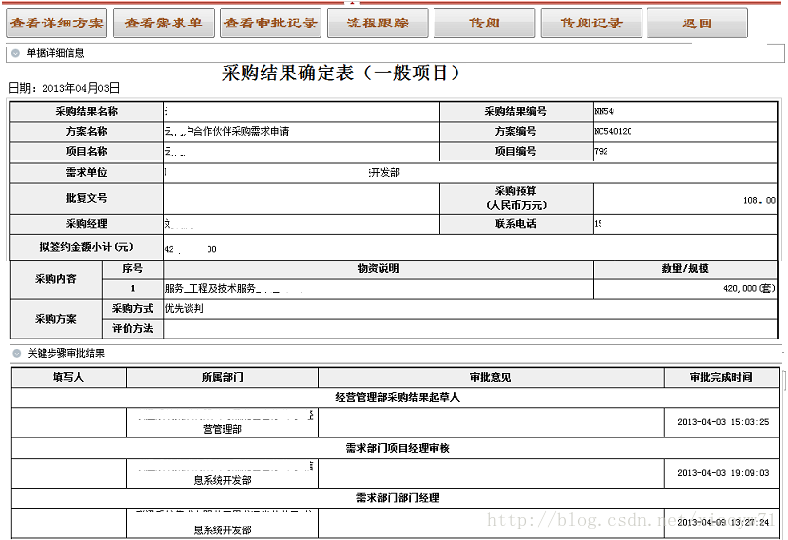The width and height of the screenshot is (788, 540).
Task: Click the 采购内容 row header
Action: click(56, 279)
